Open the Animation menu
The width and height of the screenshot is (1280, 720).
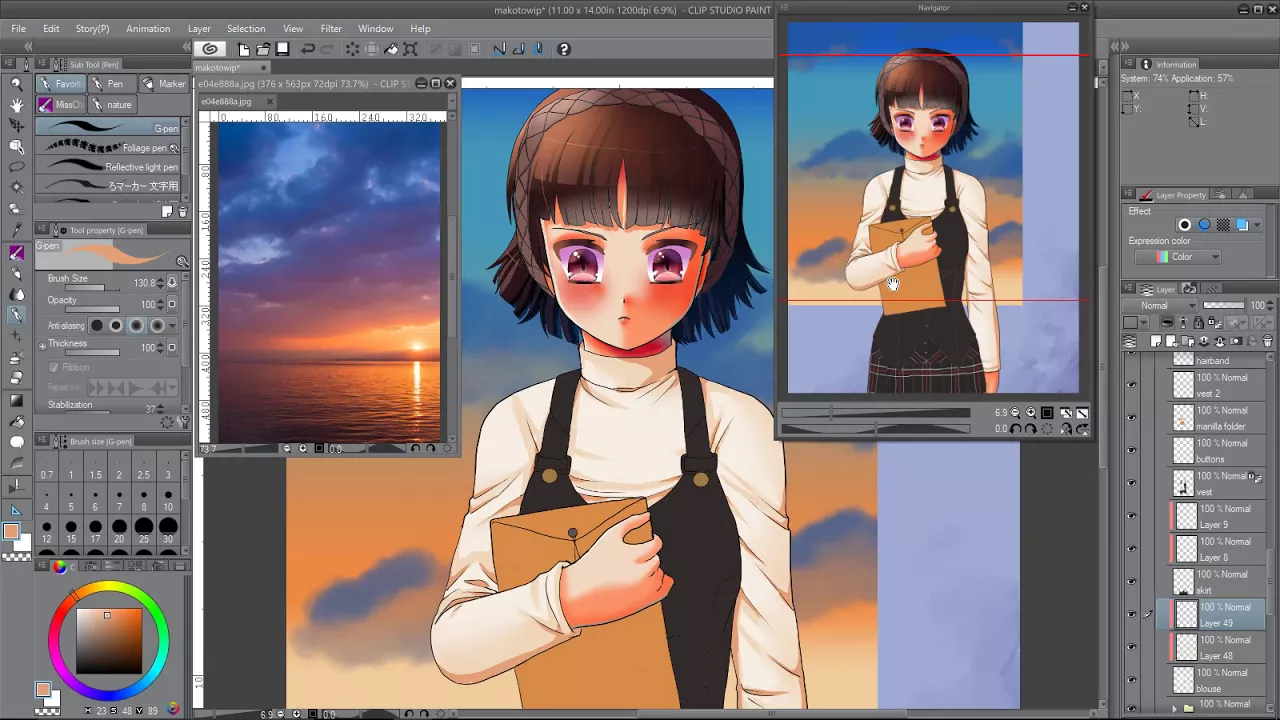coord(148,28)
